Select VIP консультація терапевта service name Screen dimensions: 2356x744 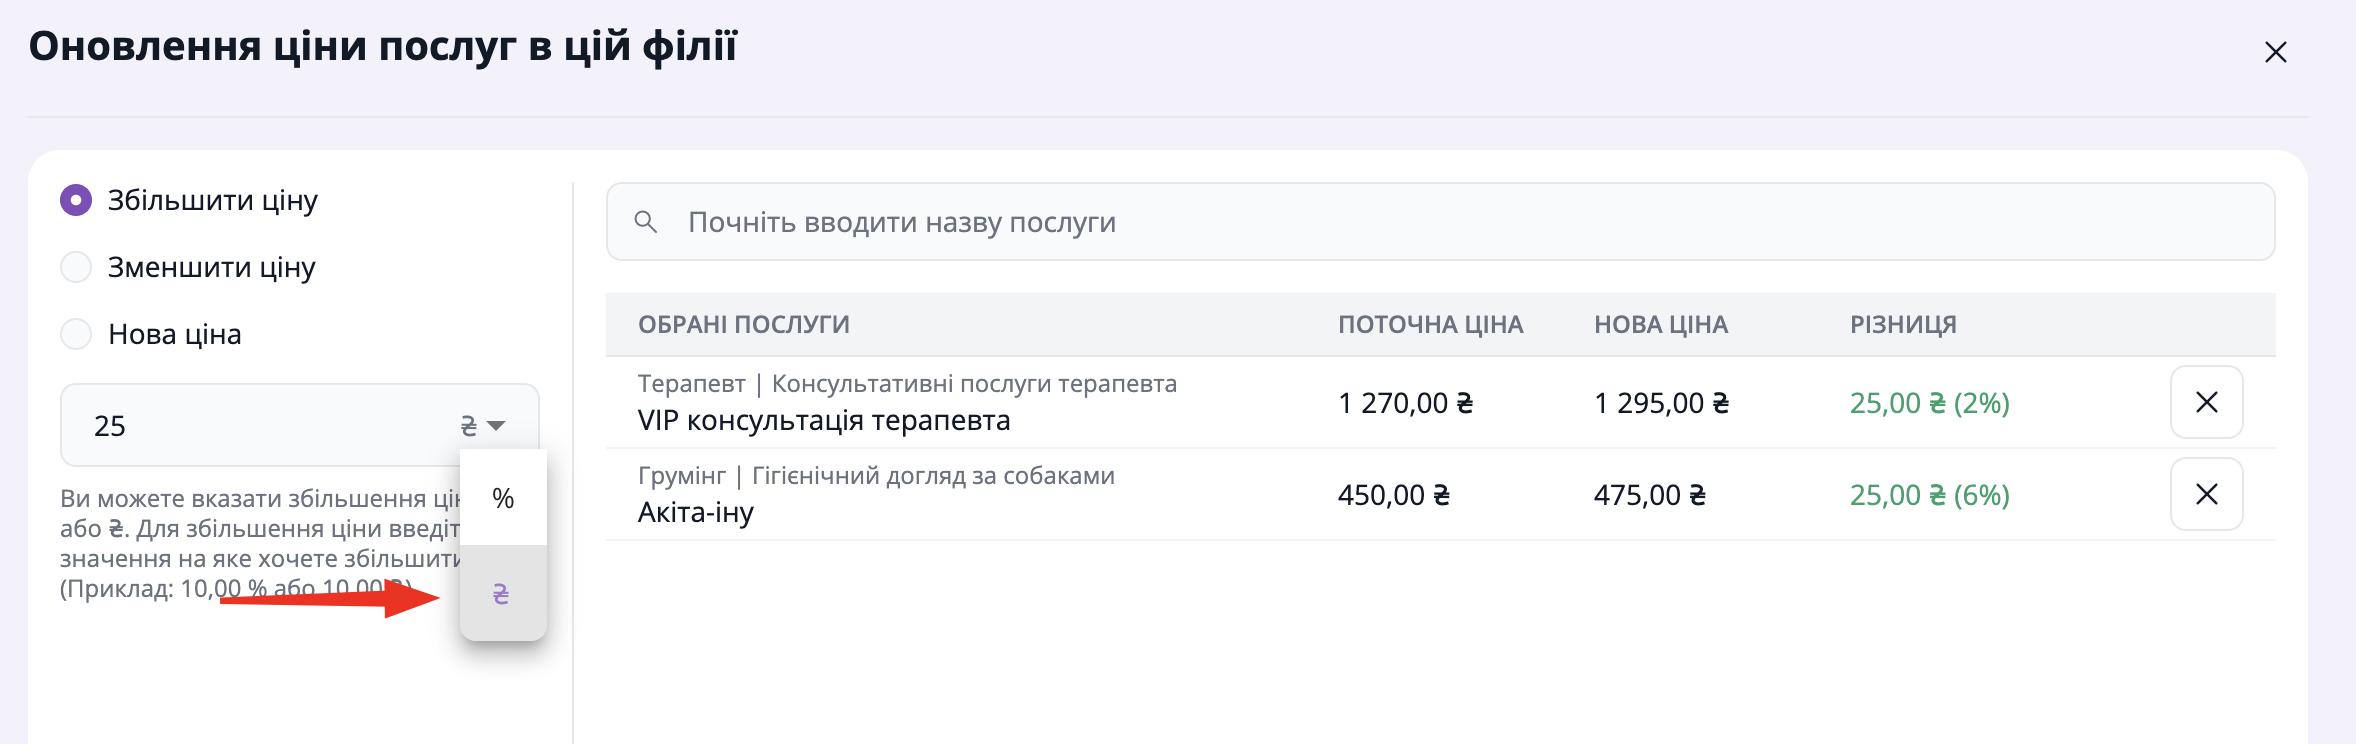point(824,421)
